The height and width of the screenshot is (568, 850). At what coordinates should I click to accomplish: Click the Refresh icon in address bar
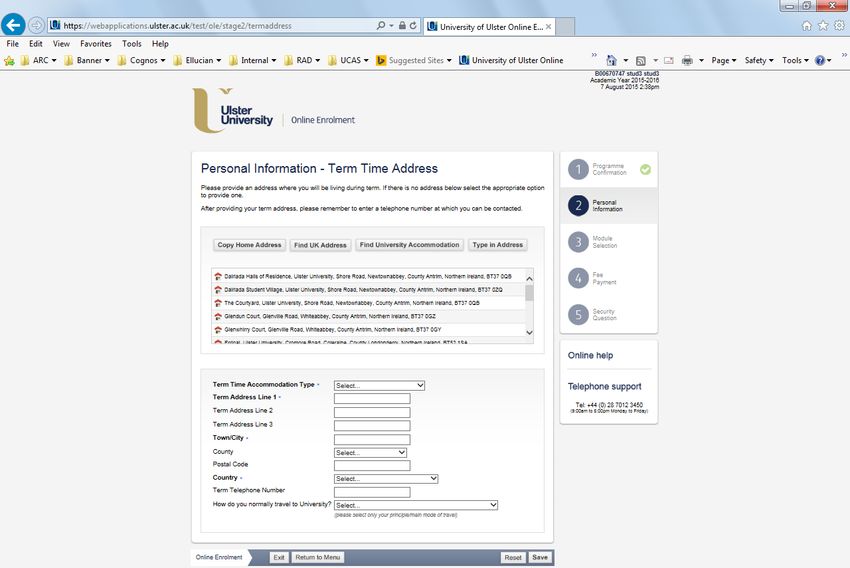[413, 25]
